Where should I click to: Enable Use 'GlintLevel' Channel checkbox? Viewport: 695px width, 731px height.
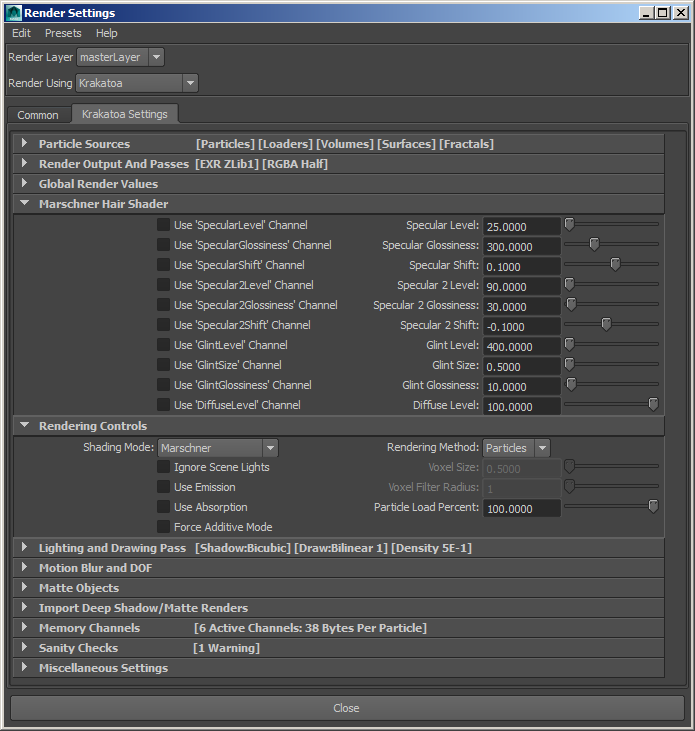163,345
